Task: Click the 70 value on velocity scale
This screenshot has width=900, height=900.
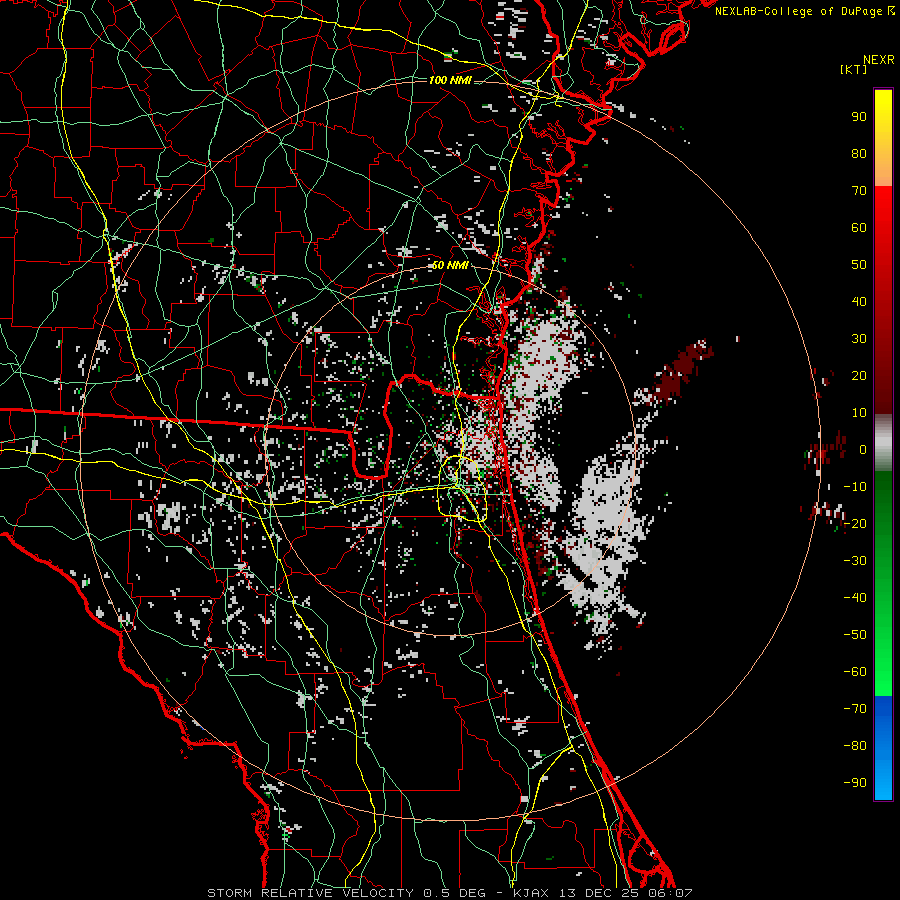Action: pyautogui.click(x=859, y=191)
